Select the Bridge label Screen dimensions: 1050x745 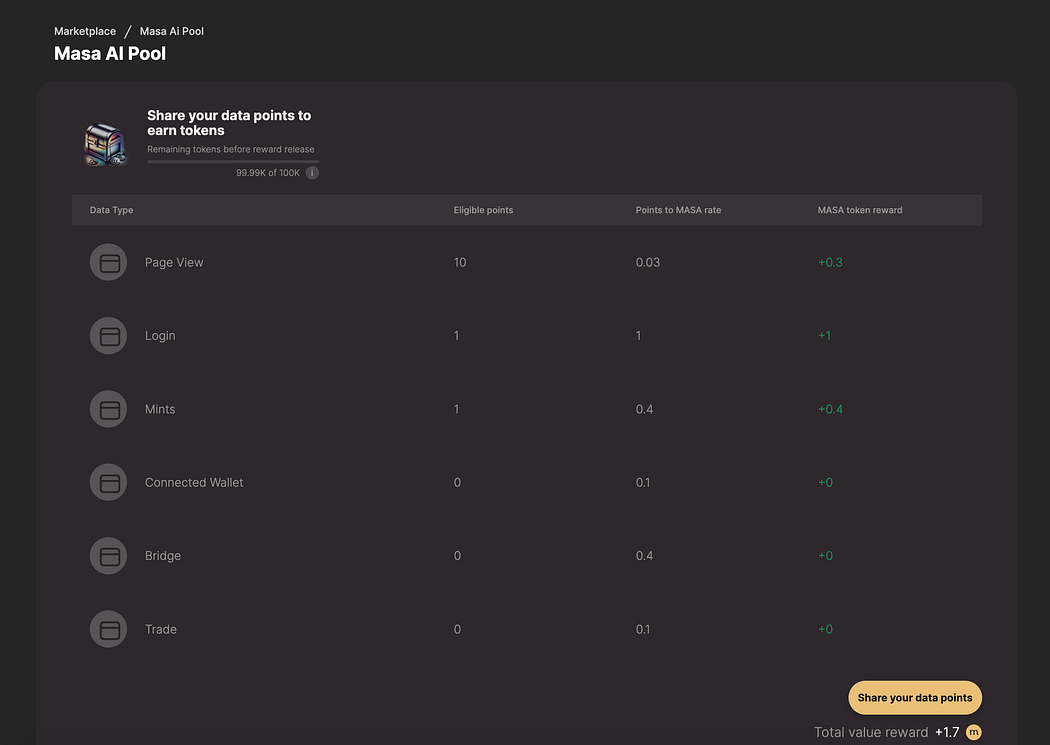pos(163,556)
